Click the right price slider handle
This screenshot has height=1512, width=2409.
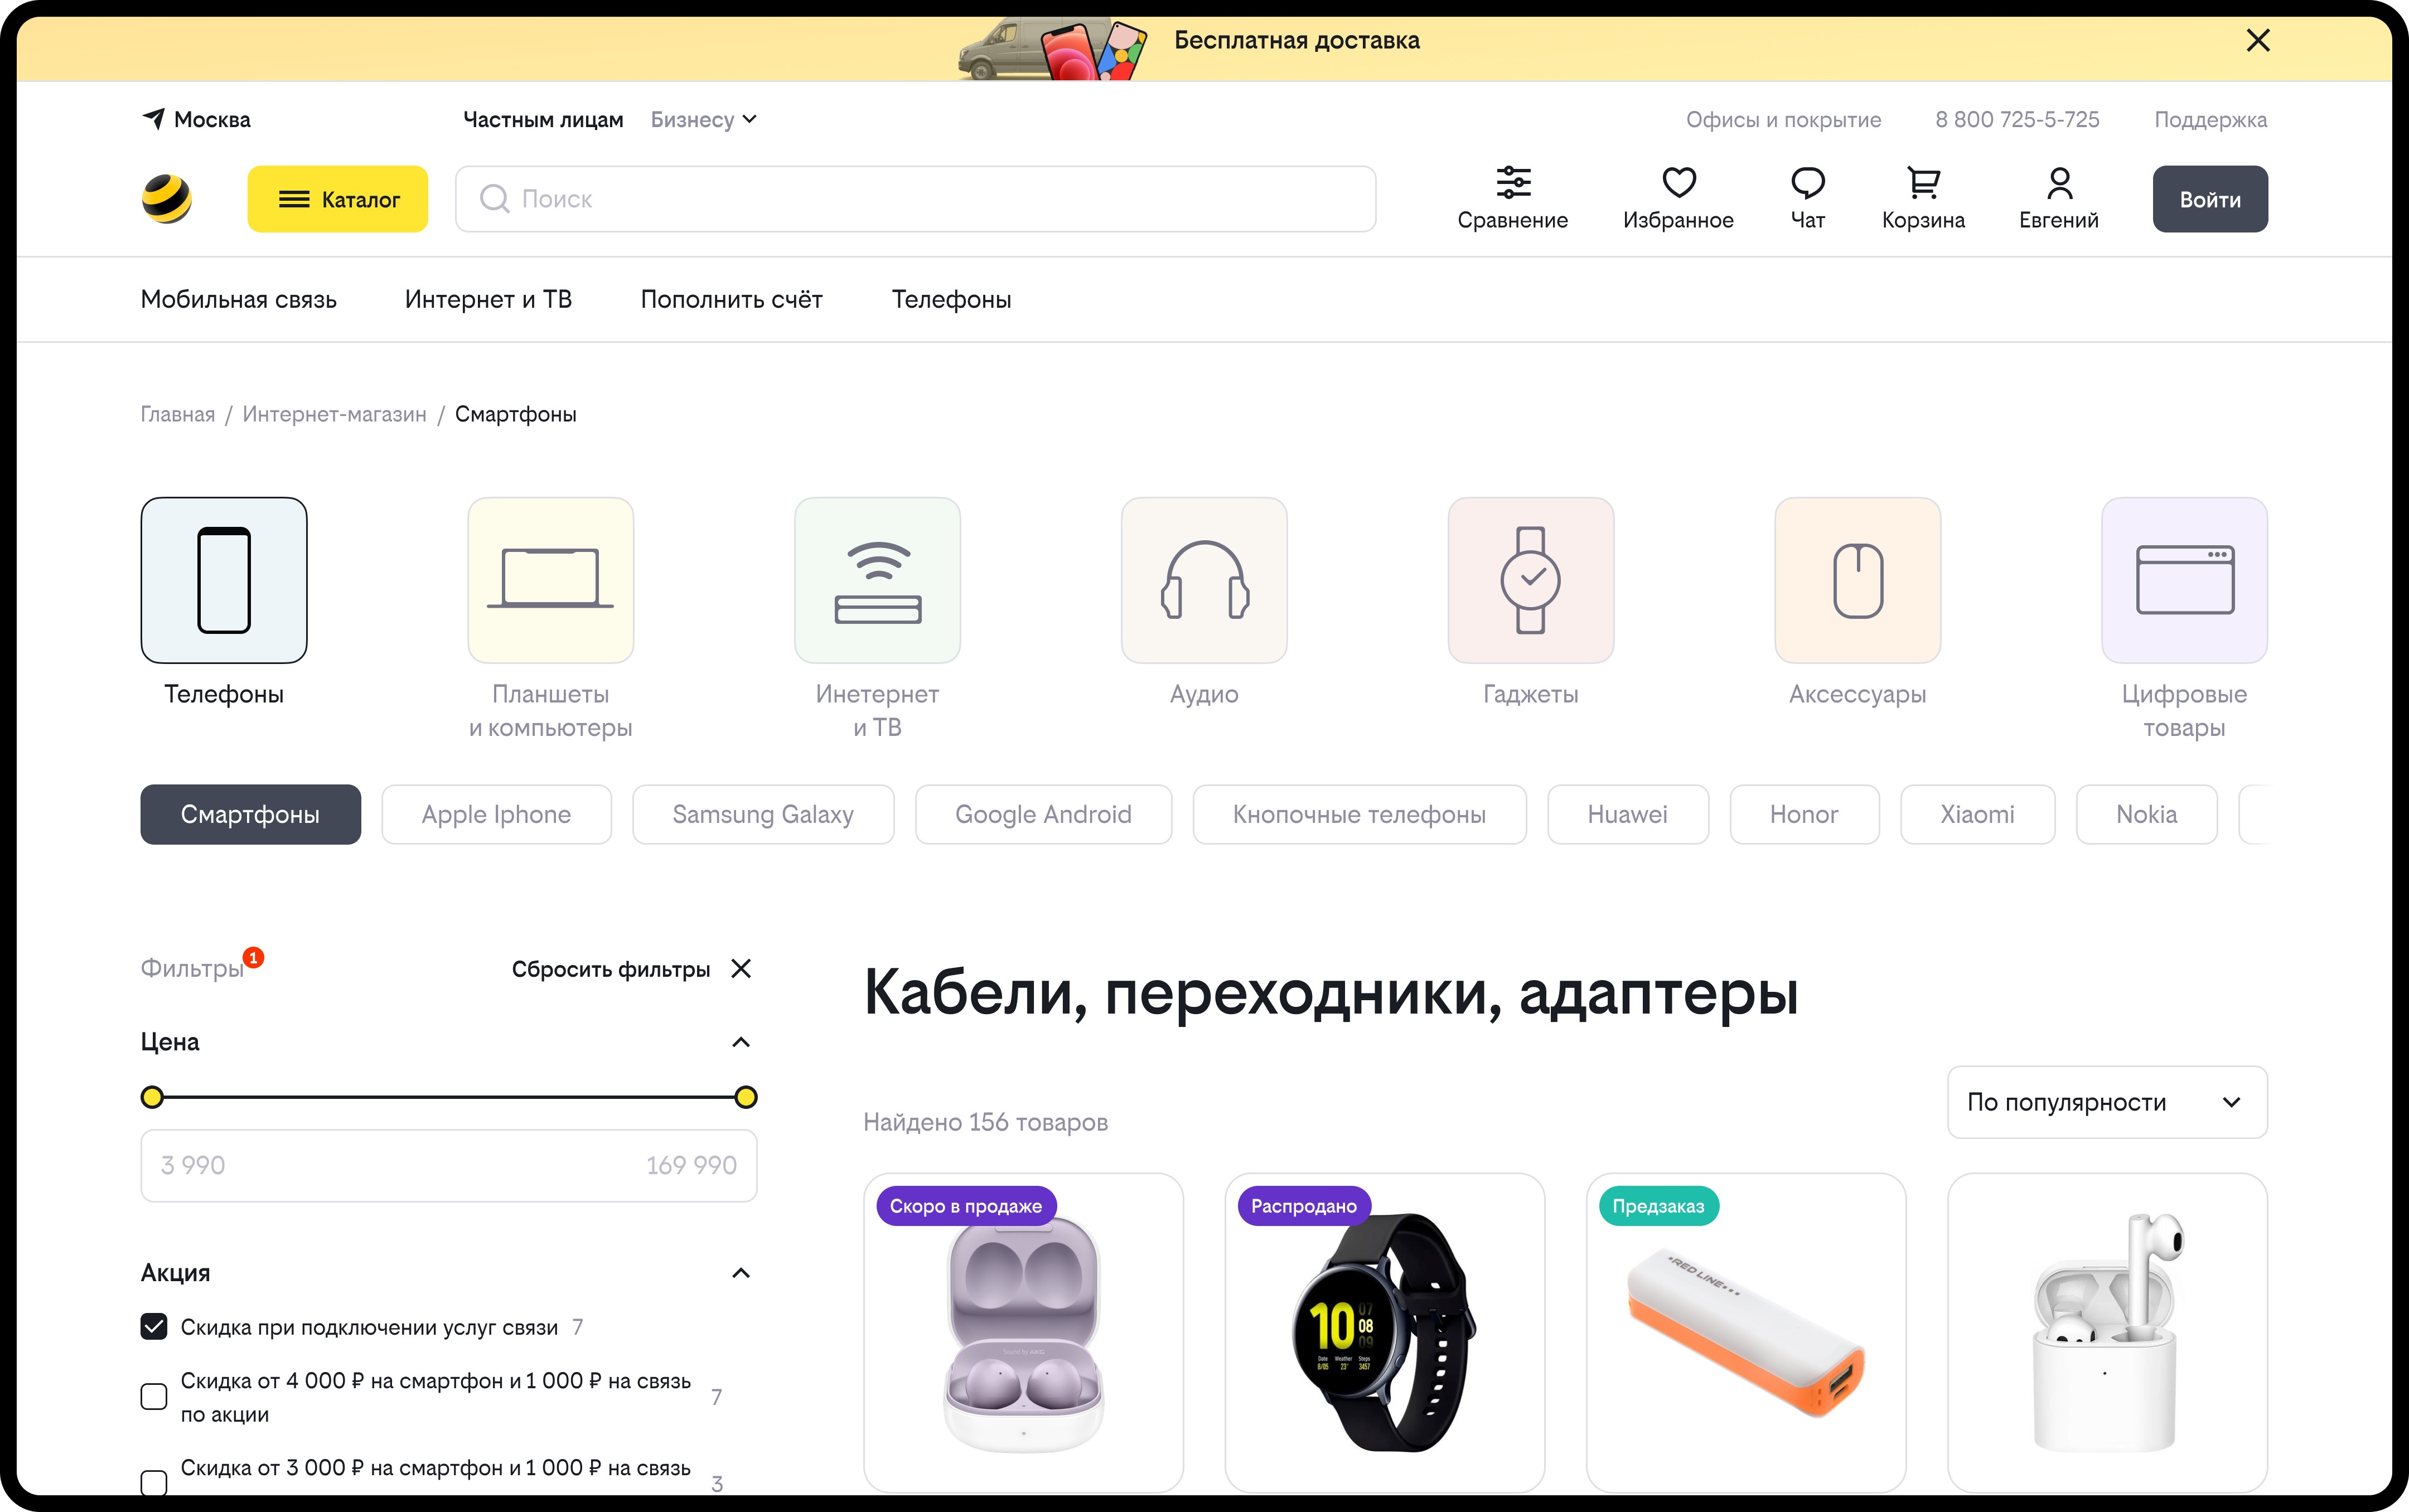[x=745, y=1097]
